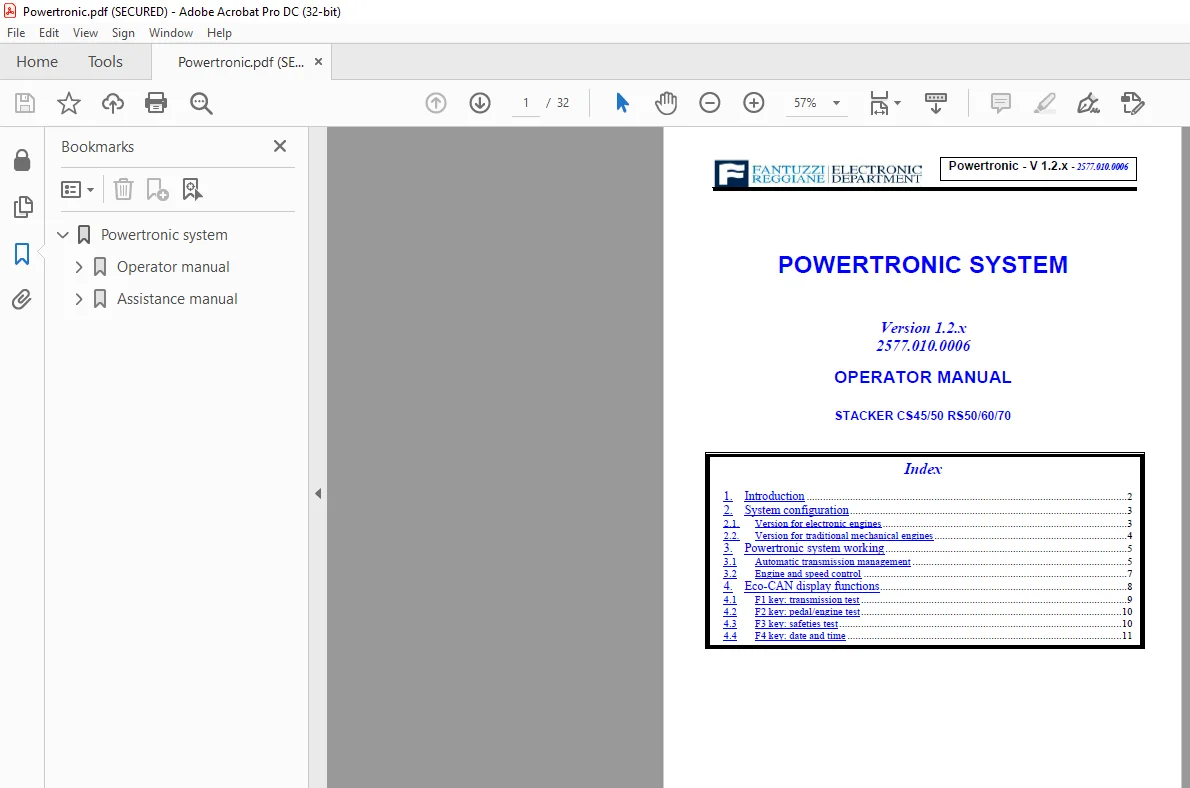This screenshot has height=788, width=1190.
Task: Open the sign document pen tool
Action: (1088, 103)
